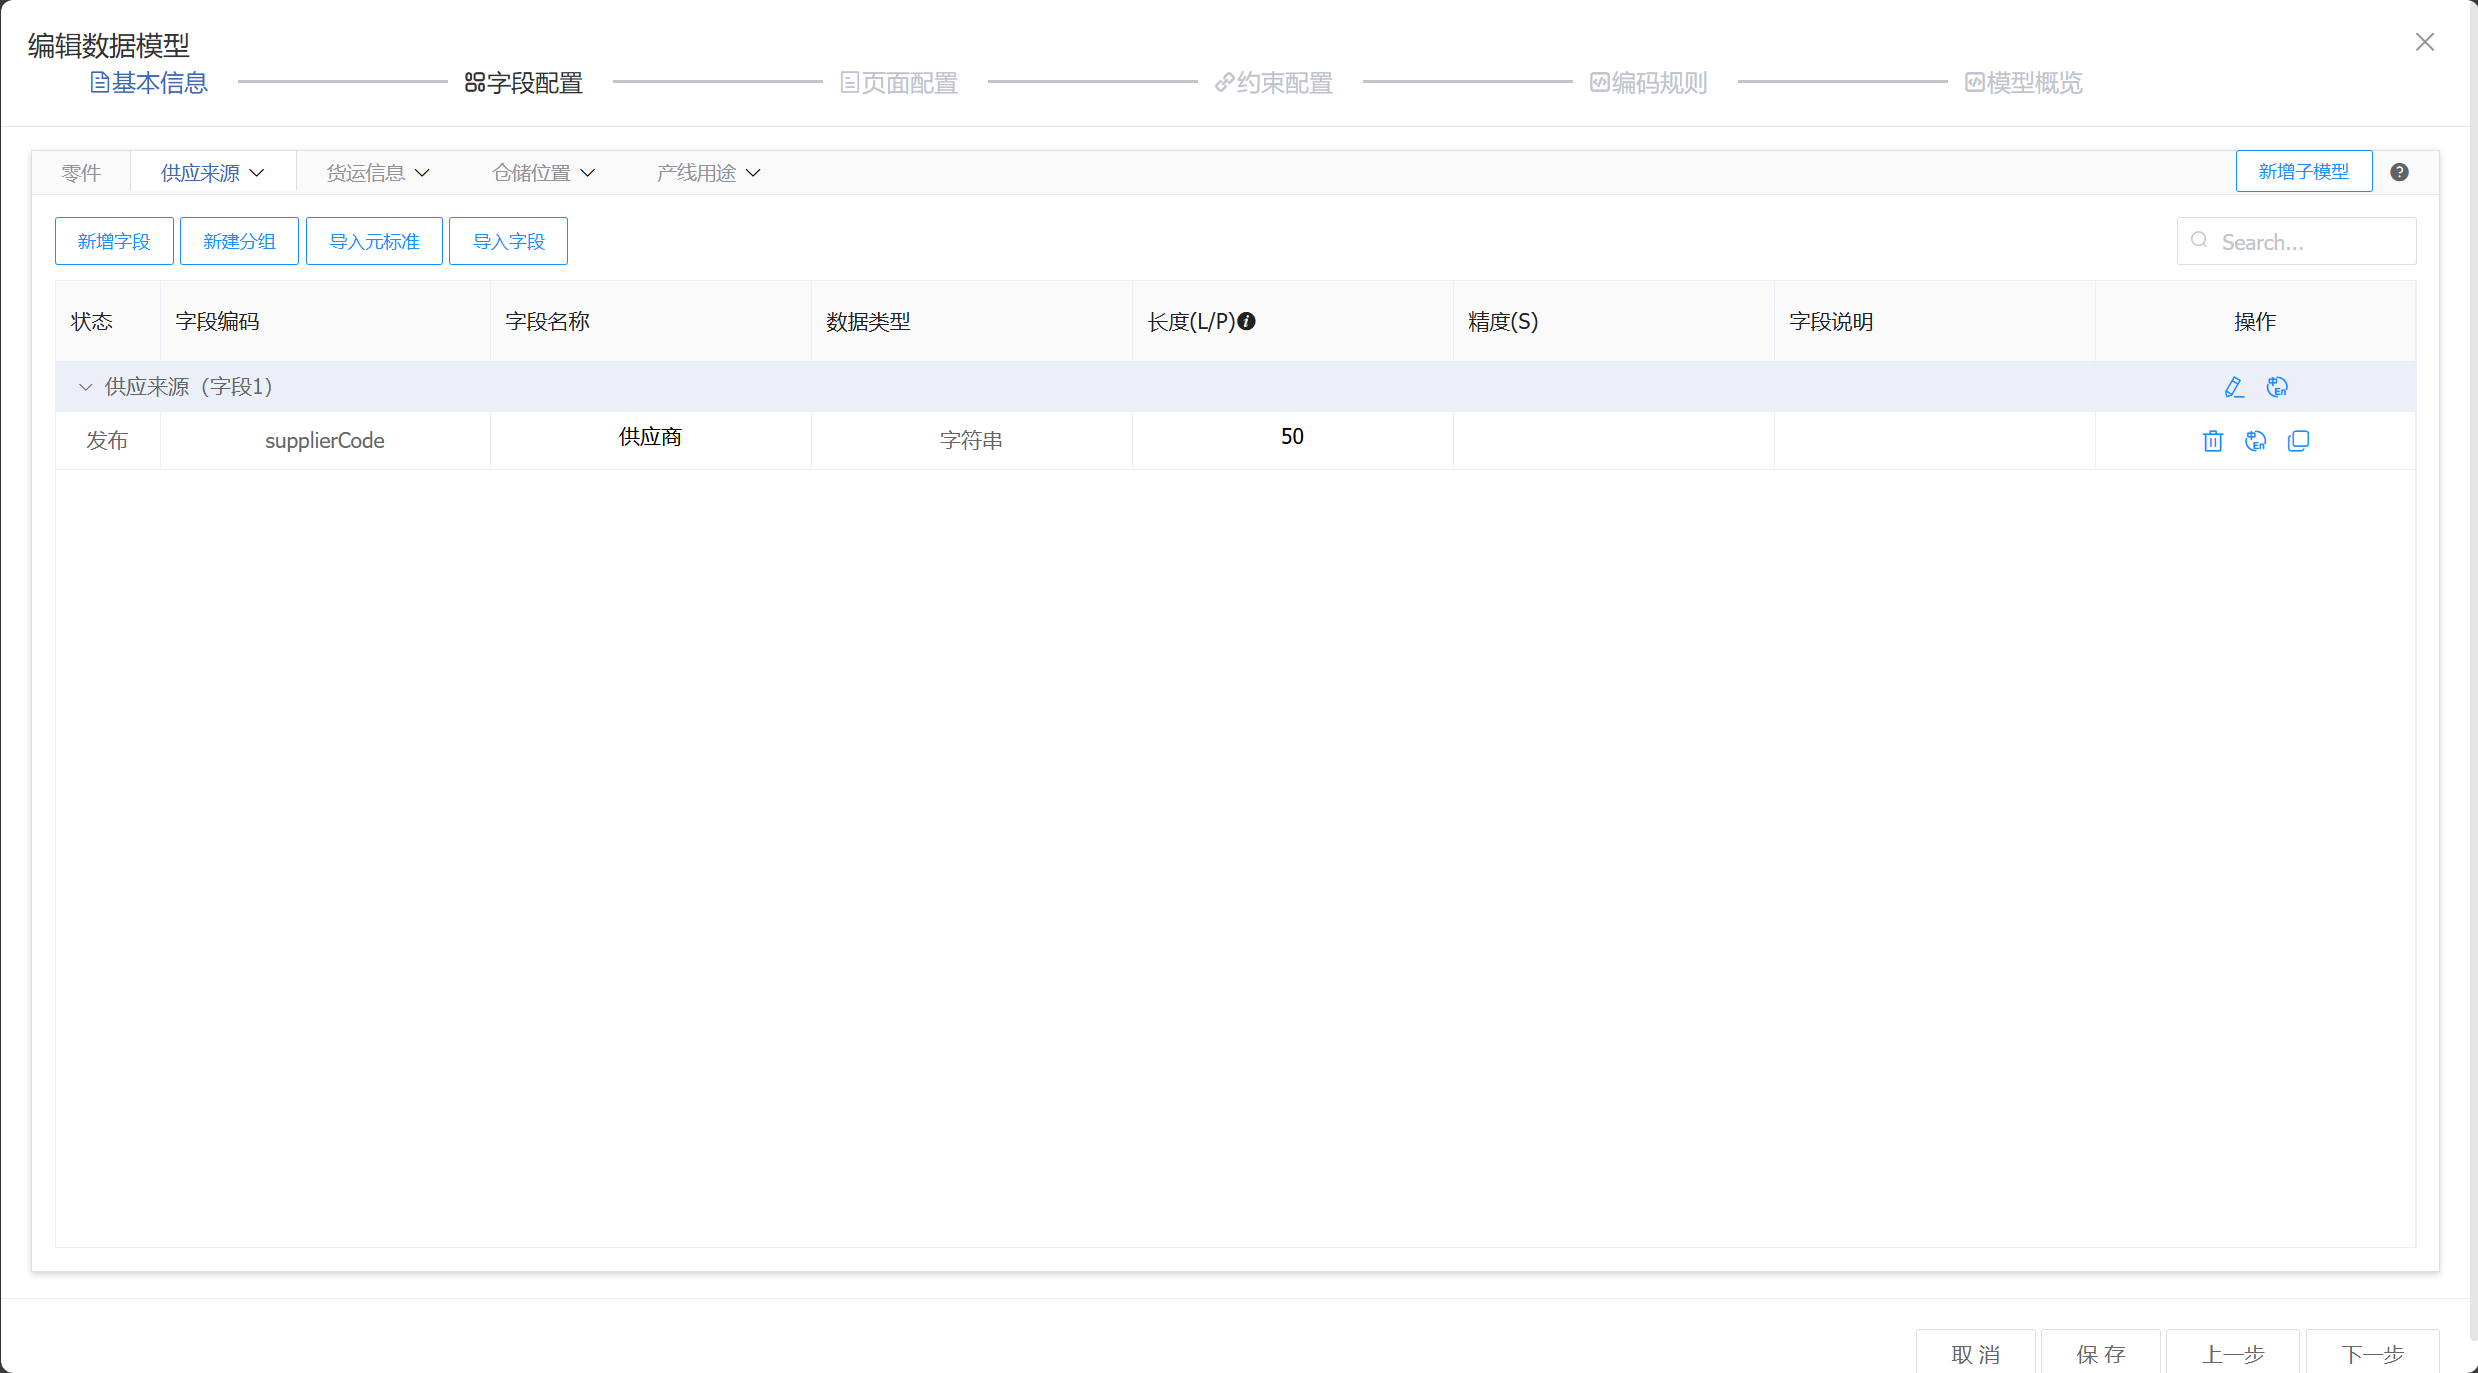Click the 新增子模型 button
This screenshot has height=1373, width=2478.
pos(2303,171)
